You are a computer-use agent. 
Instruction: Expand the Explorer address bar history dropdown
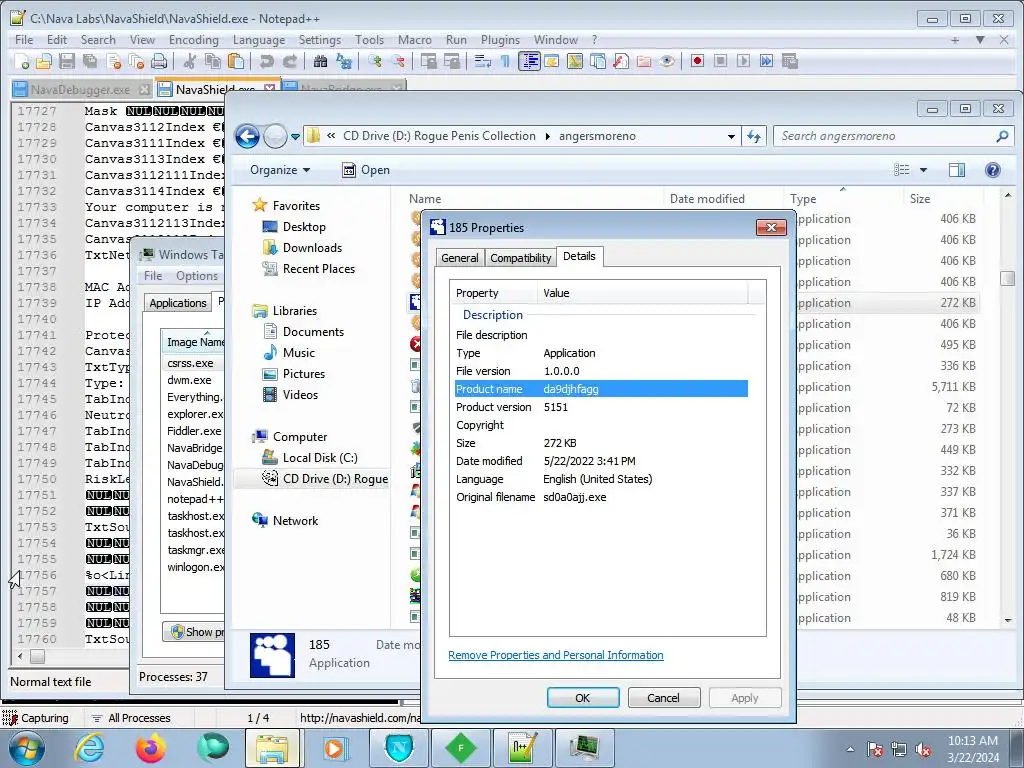coord(731,136)
